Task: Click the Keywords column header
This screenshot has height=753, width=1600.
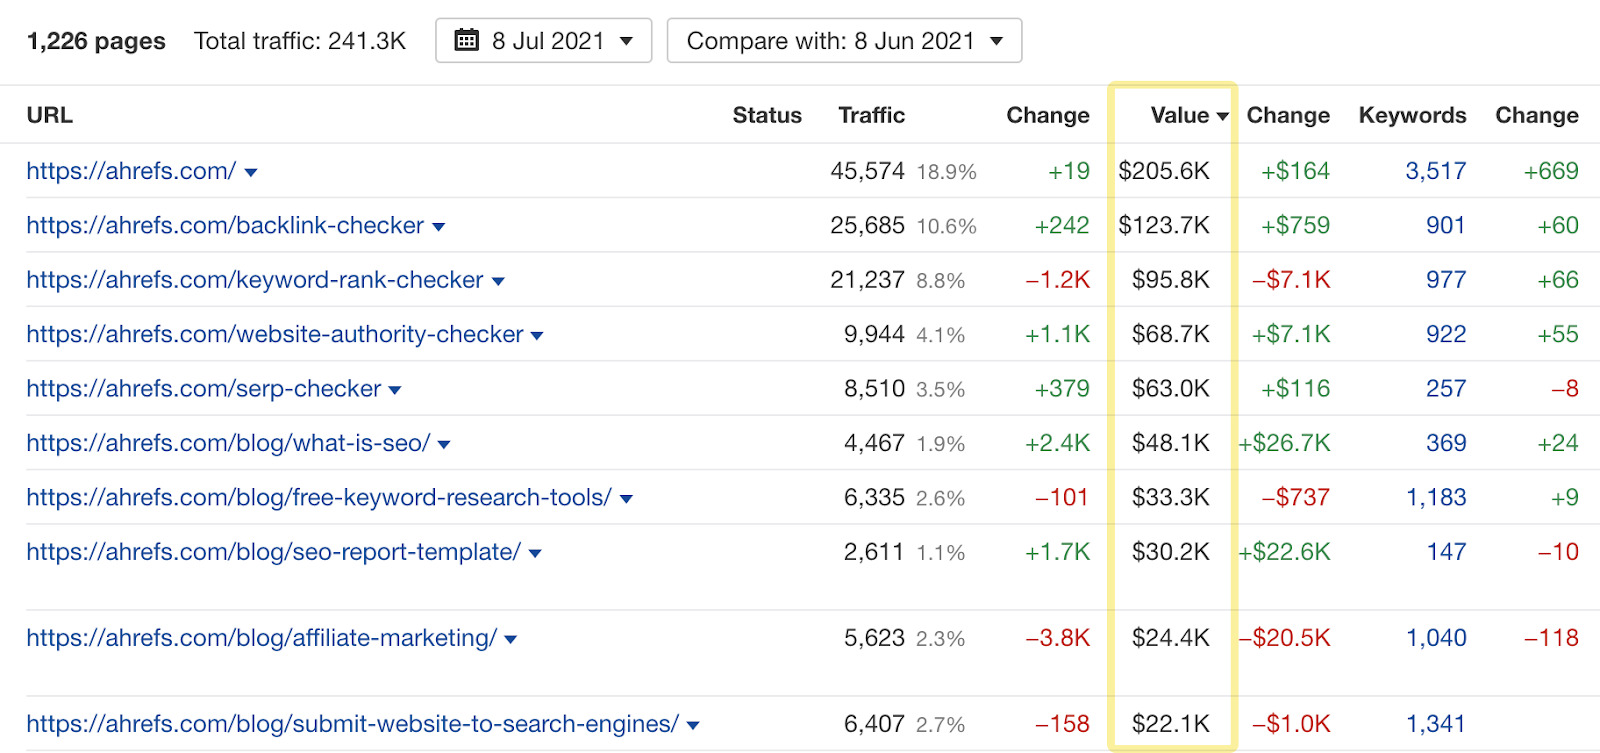Action: click(1411, 115)
